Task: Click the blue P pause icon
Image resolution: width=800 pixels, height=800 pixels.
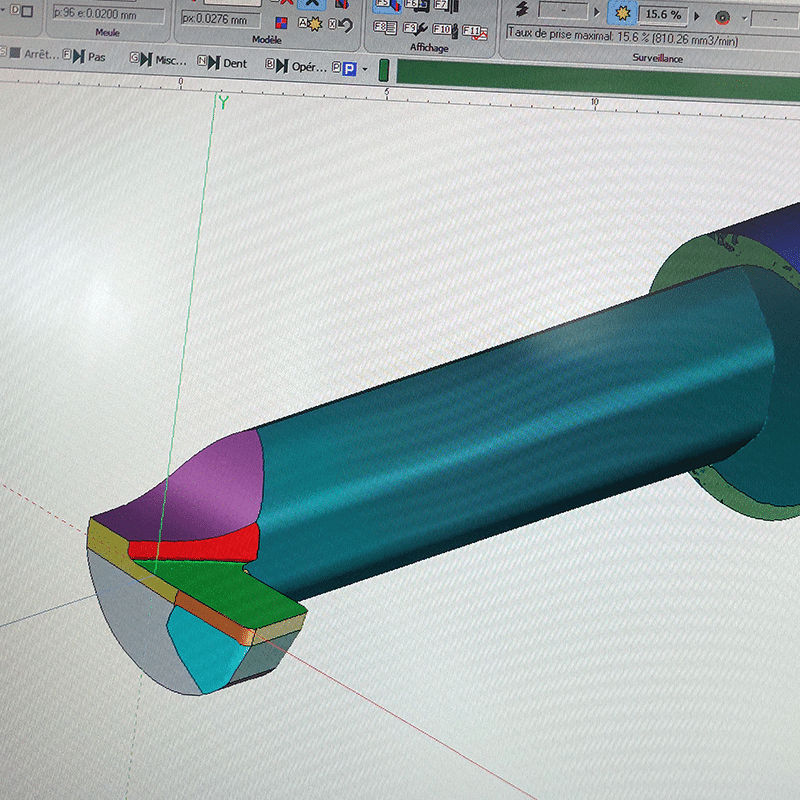Action: click(348, 69)
